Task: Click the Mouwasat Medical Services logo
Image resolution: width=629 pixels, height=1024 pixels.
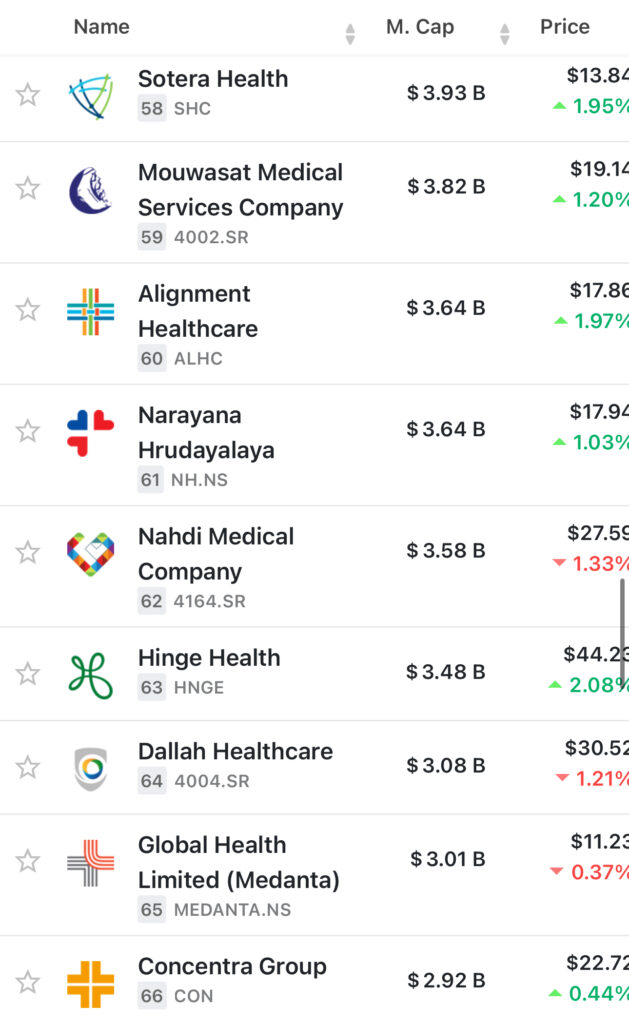Action: pos(91,189)
